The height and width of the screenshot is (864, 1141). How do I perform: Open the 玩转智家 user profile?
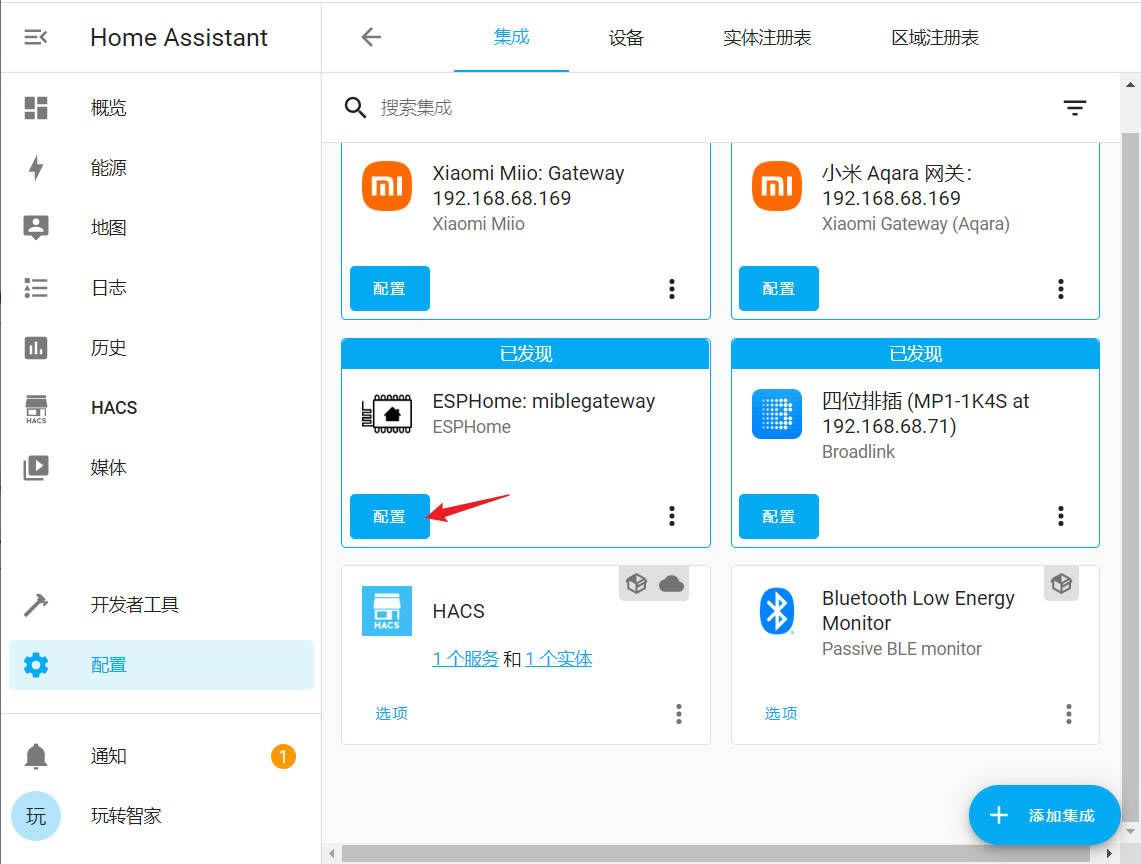coord(161,816)
